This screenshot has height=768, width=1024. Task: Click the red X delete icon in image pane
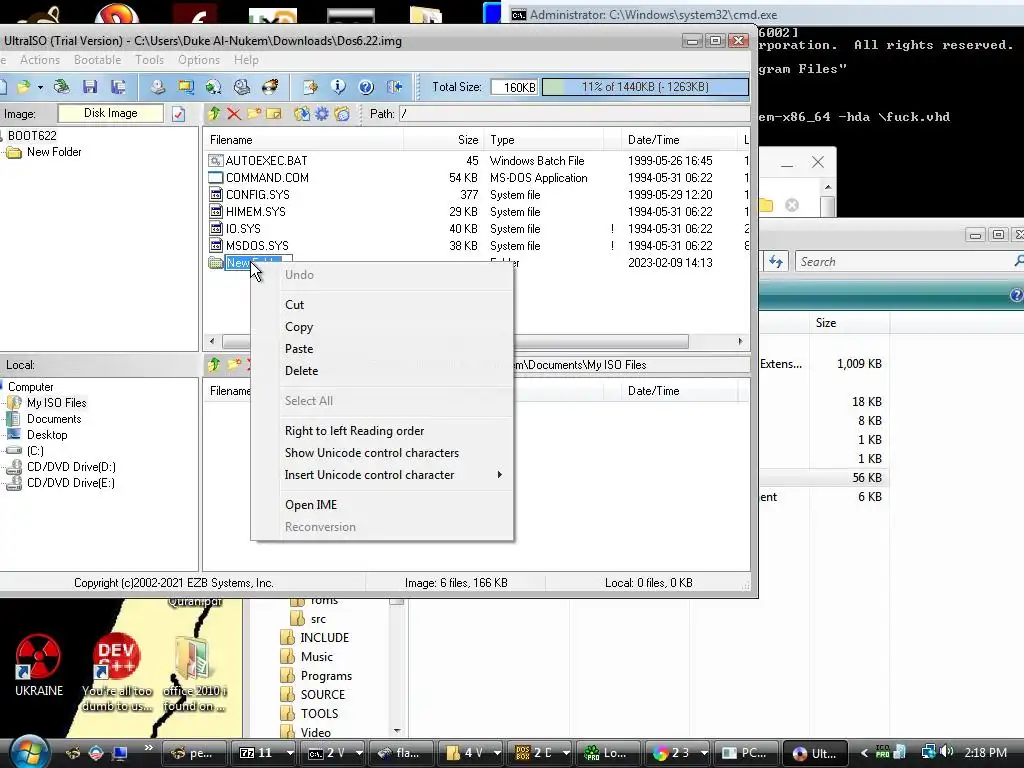click(234, 114)
